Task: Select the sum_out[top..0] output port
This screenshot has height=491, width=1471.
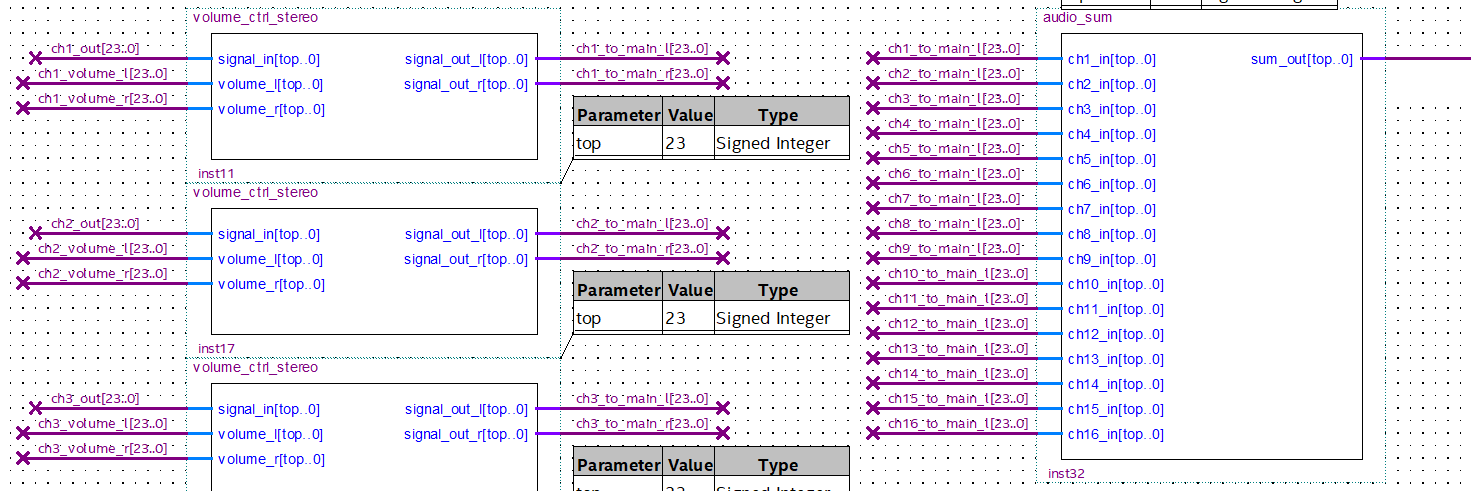Action: 1301,60
